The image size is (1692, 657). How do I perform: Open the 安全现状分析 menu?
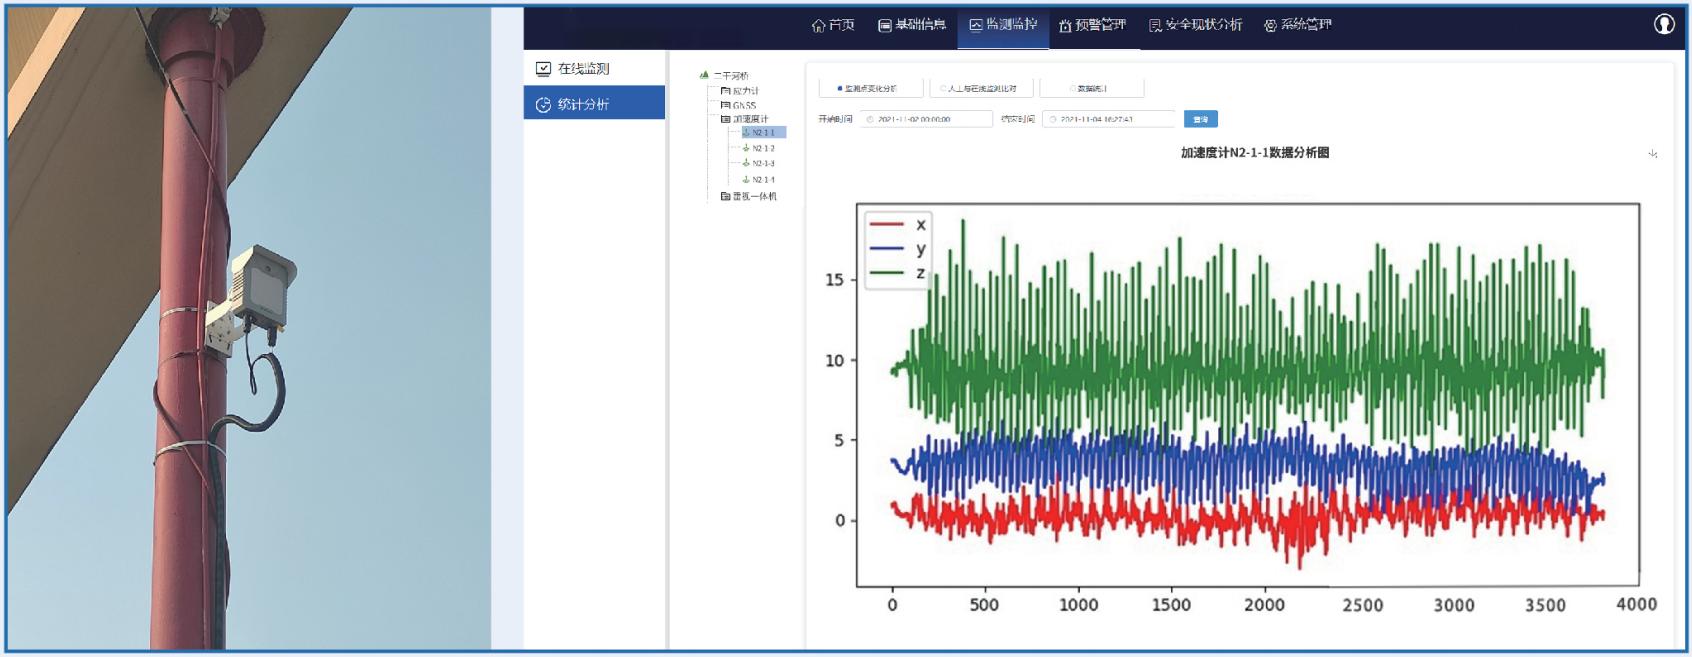click(x=1195, y=25)
